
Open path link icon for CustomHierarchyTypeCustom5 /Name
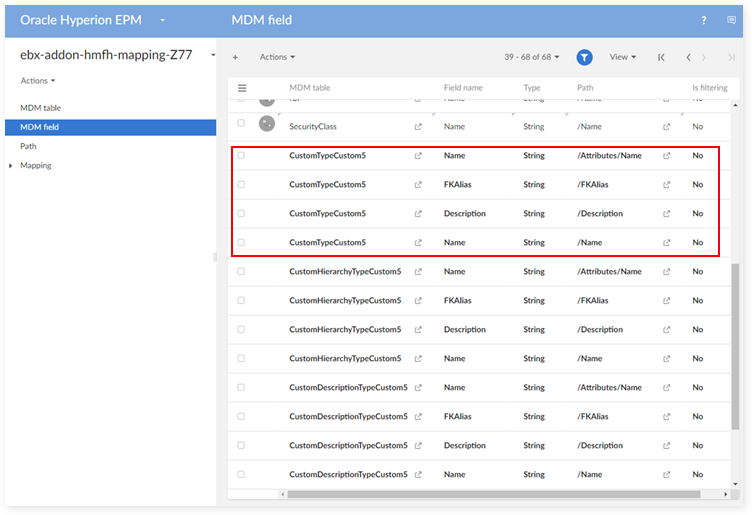click(667, 359)
